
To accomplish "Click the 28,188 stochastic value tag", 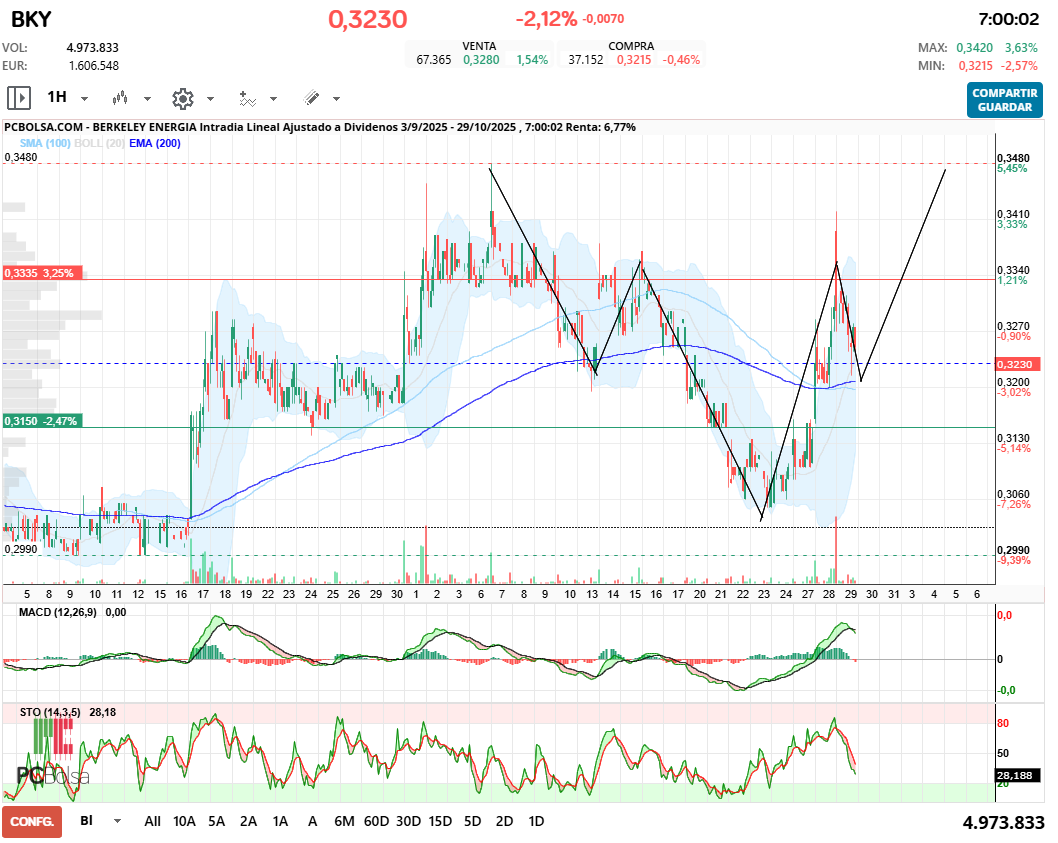I will pyautogui.click(x=1018, y=776).
